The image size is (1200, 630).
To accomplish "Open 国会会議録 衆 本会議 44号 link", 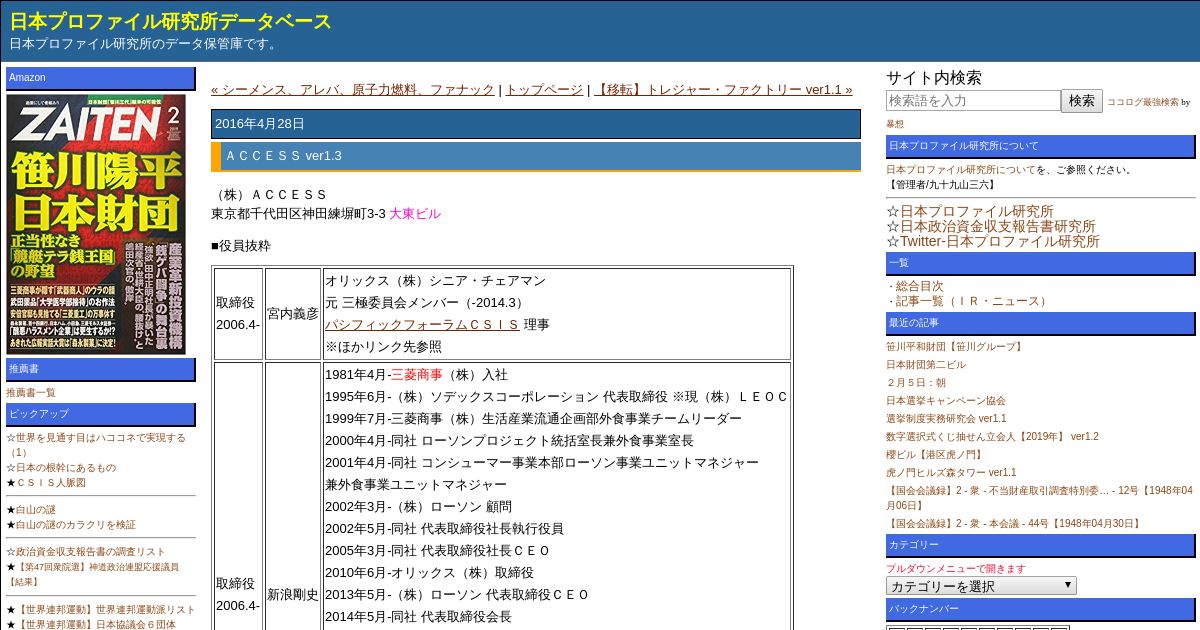I will click(x=1014, y=524).
